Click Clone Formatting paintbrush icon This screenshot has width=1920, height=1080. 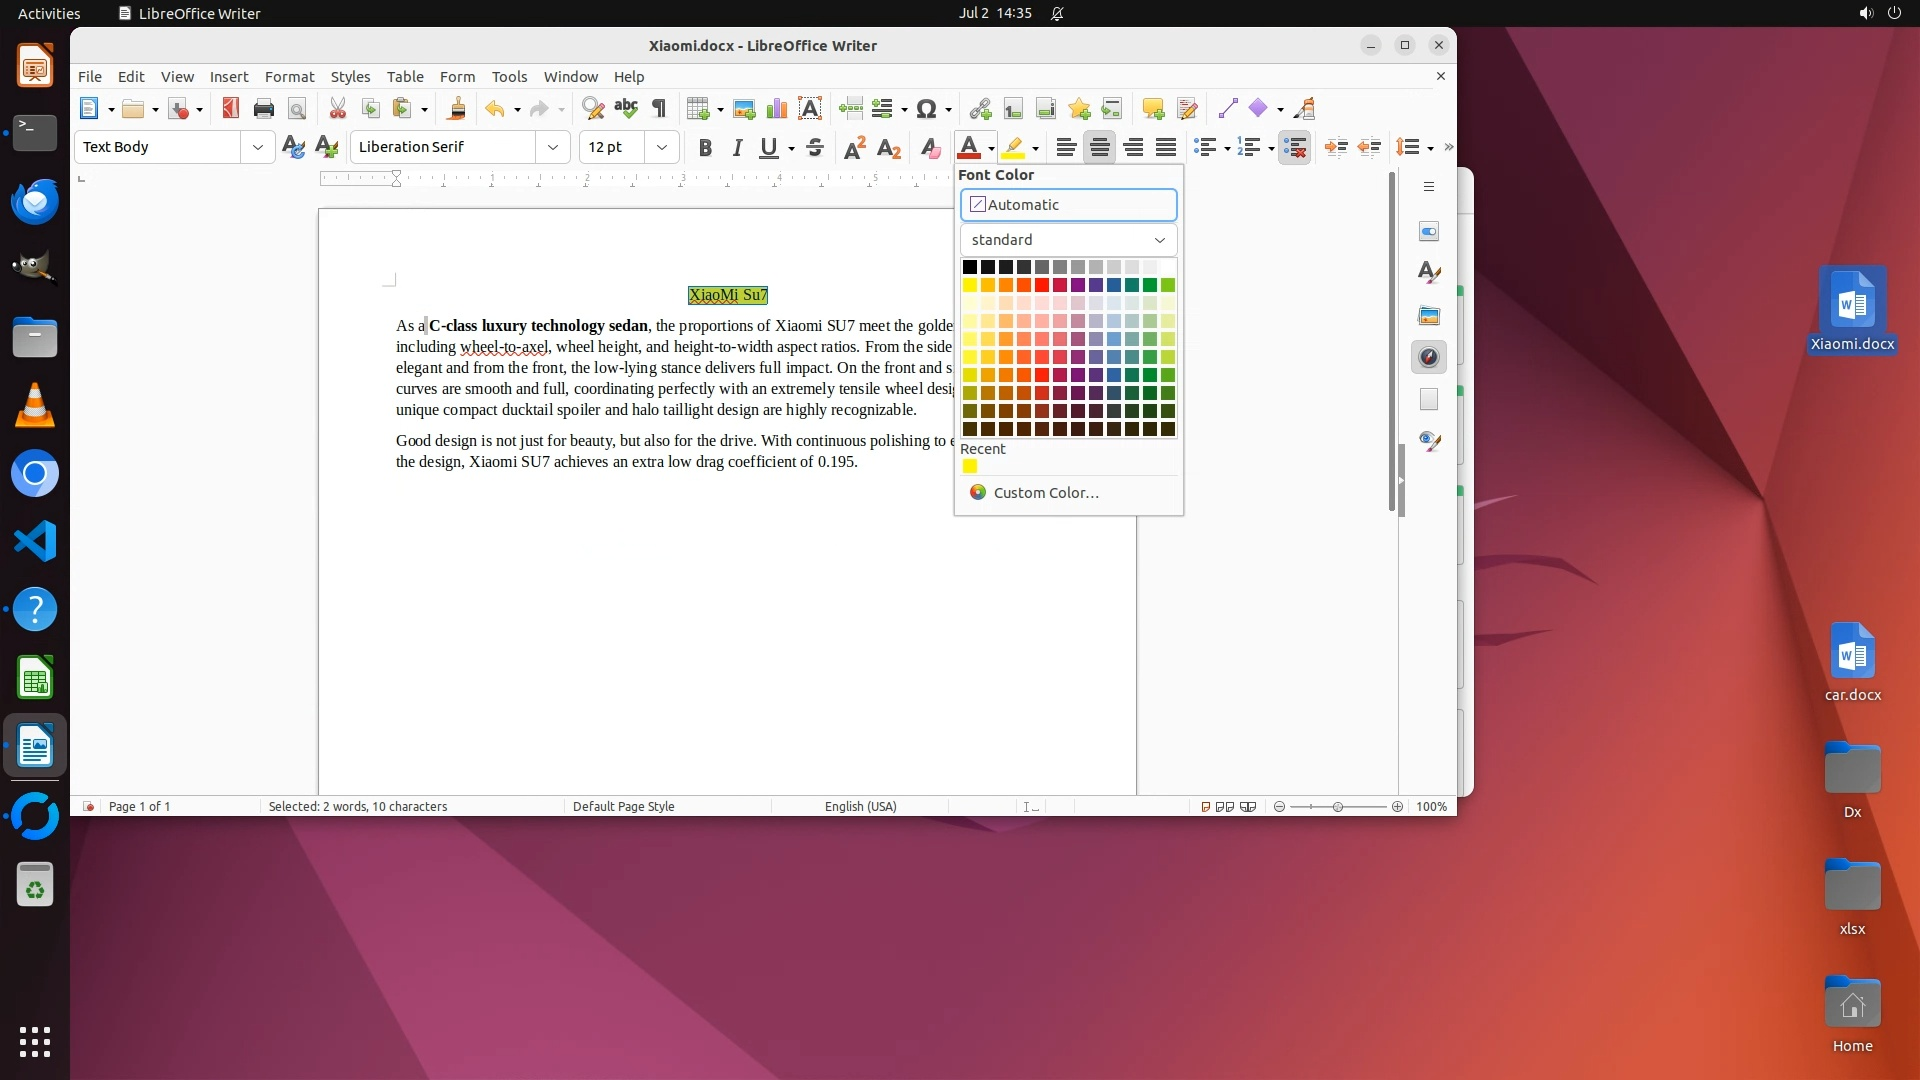coord(457,109)
